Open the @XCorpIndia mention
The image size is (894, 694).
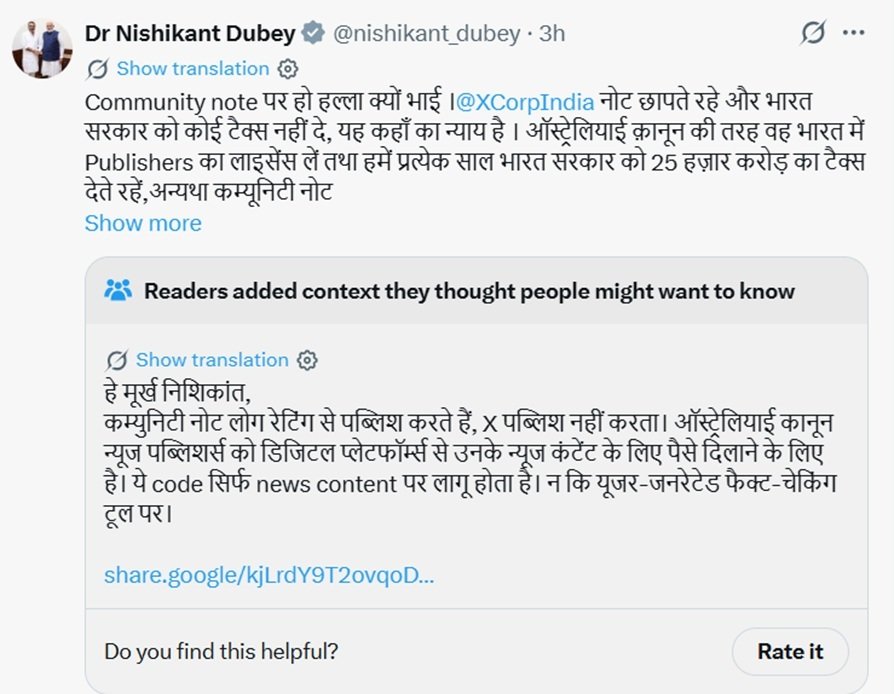[524, 102]
